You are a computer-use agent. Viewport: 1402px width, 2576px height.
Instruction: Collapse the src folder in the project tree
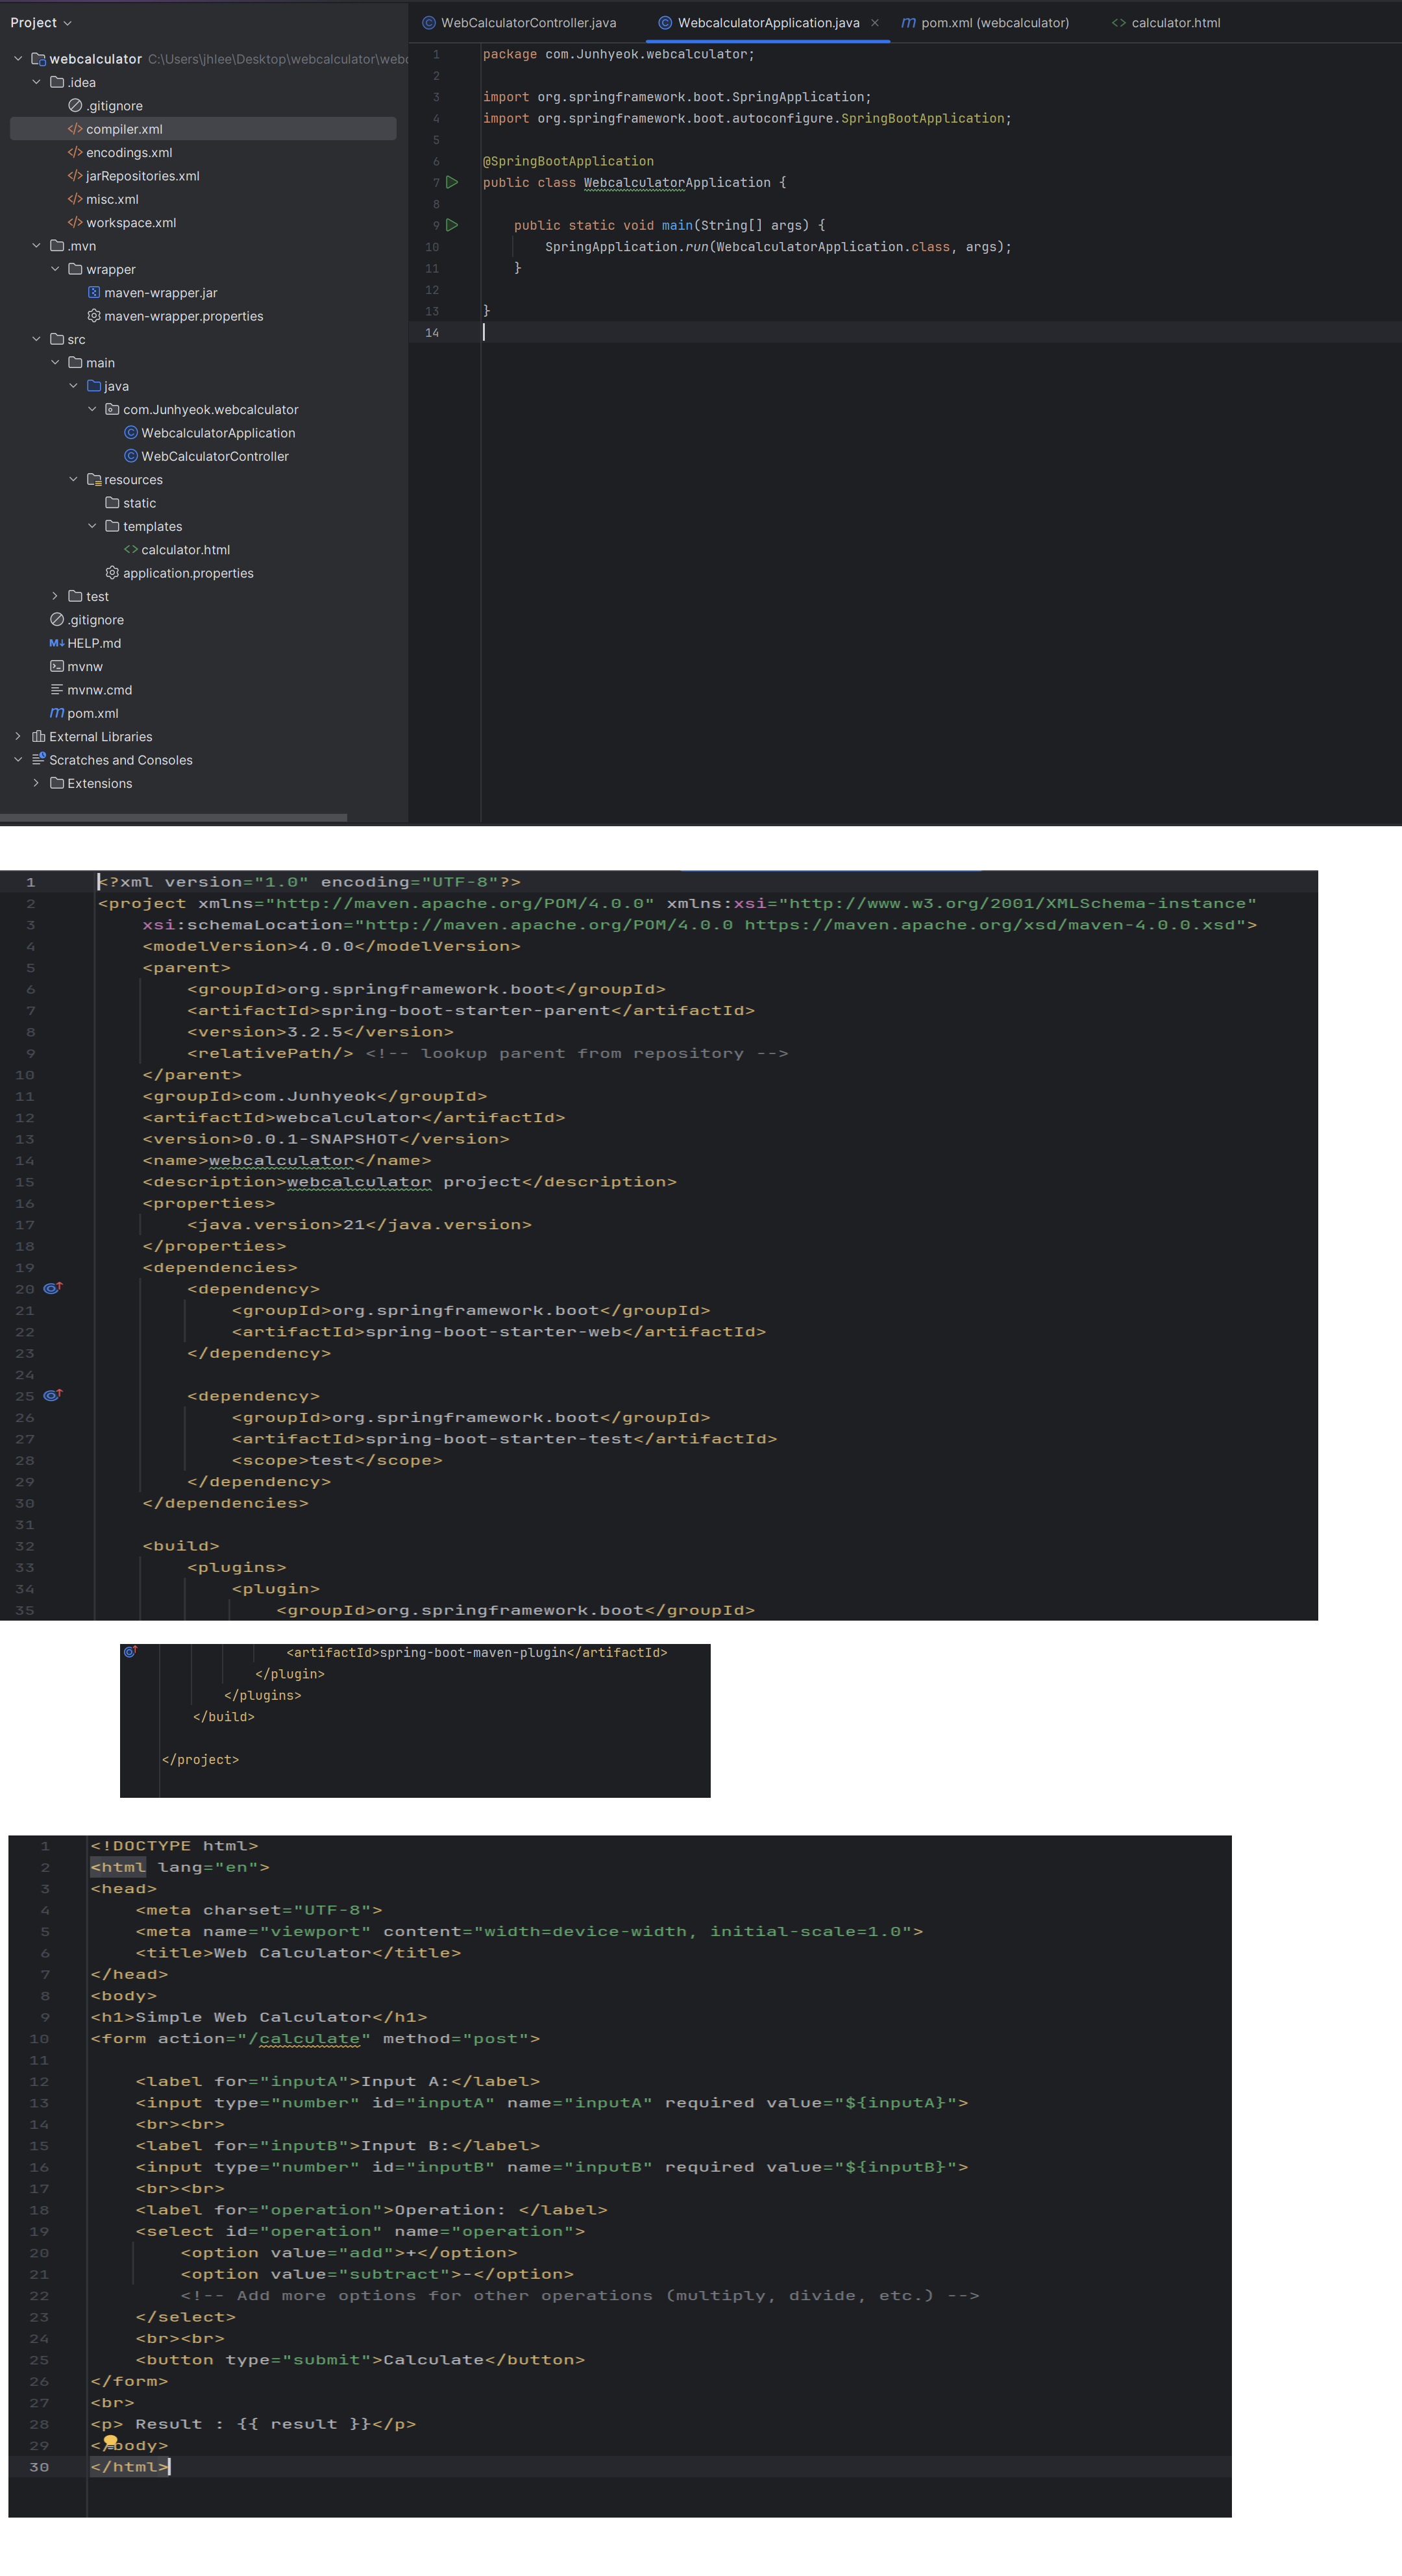click(37, 339)
